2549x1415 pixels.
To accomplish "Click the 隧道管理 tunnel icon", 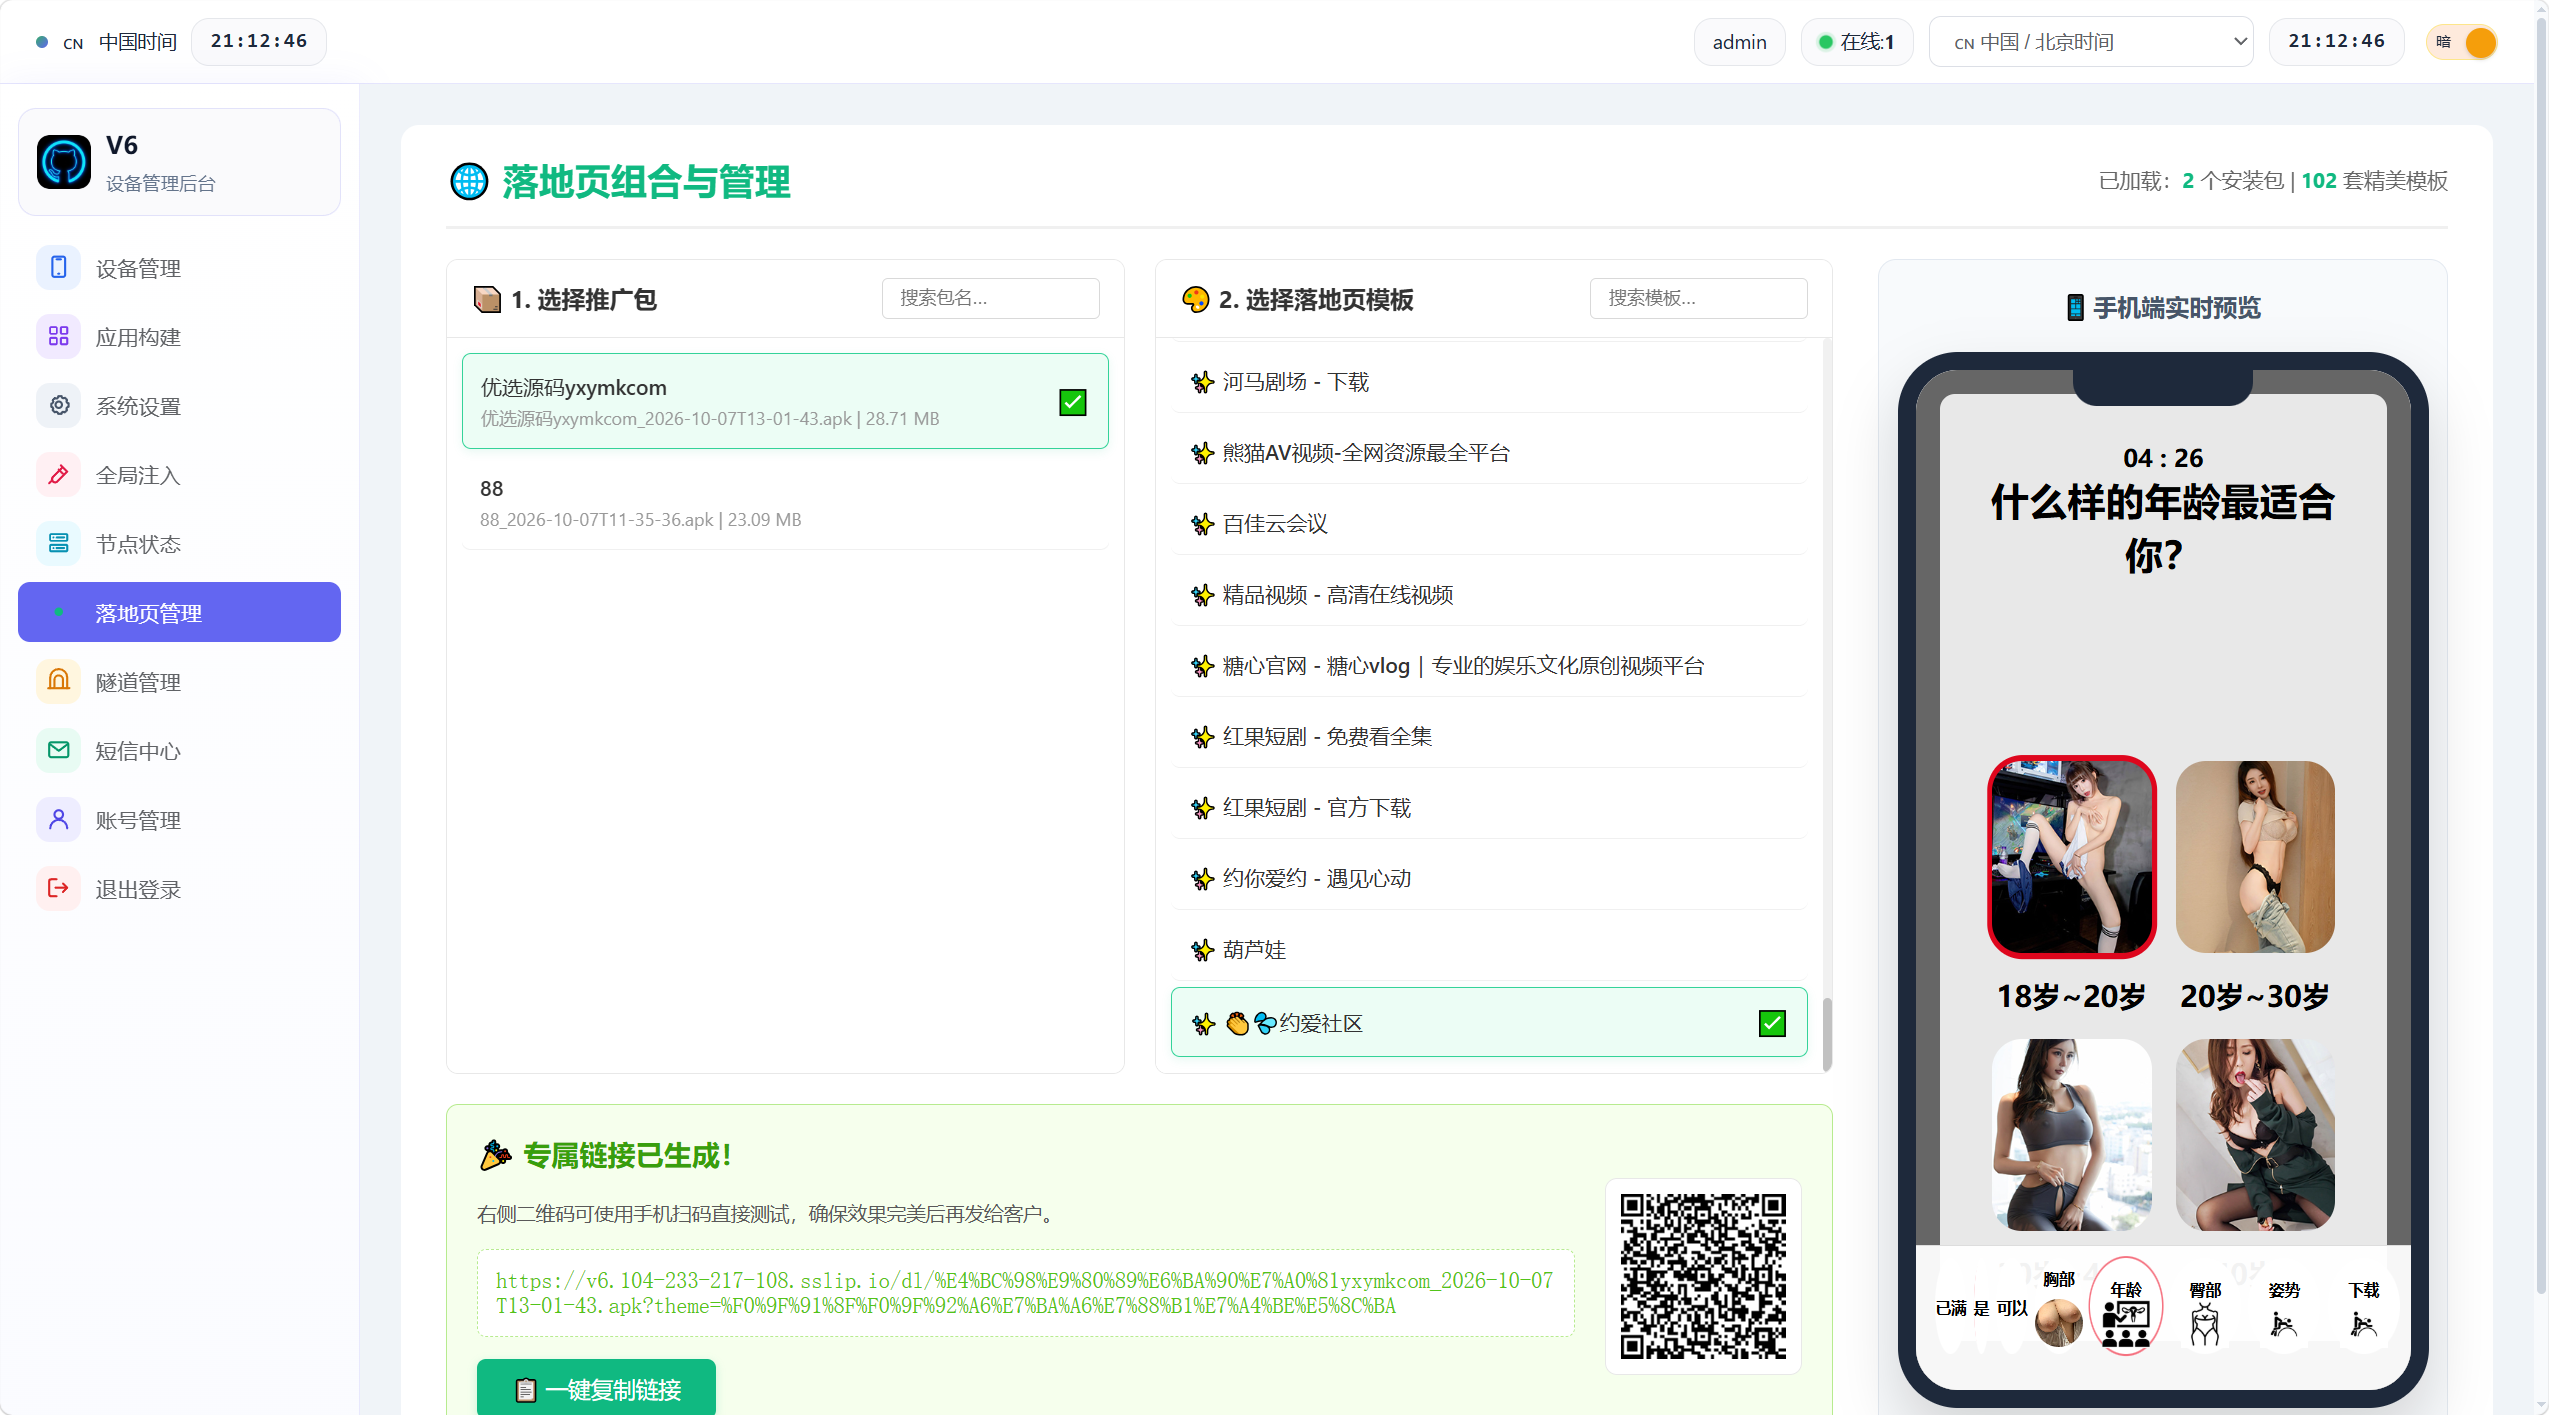I will [59, 682].
